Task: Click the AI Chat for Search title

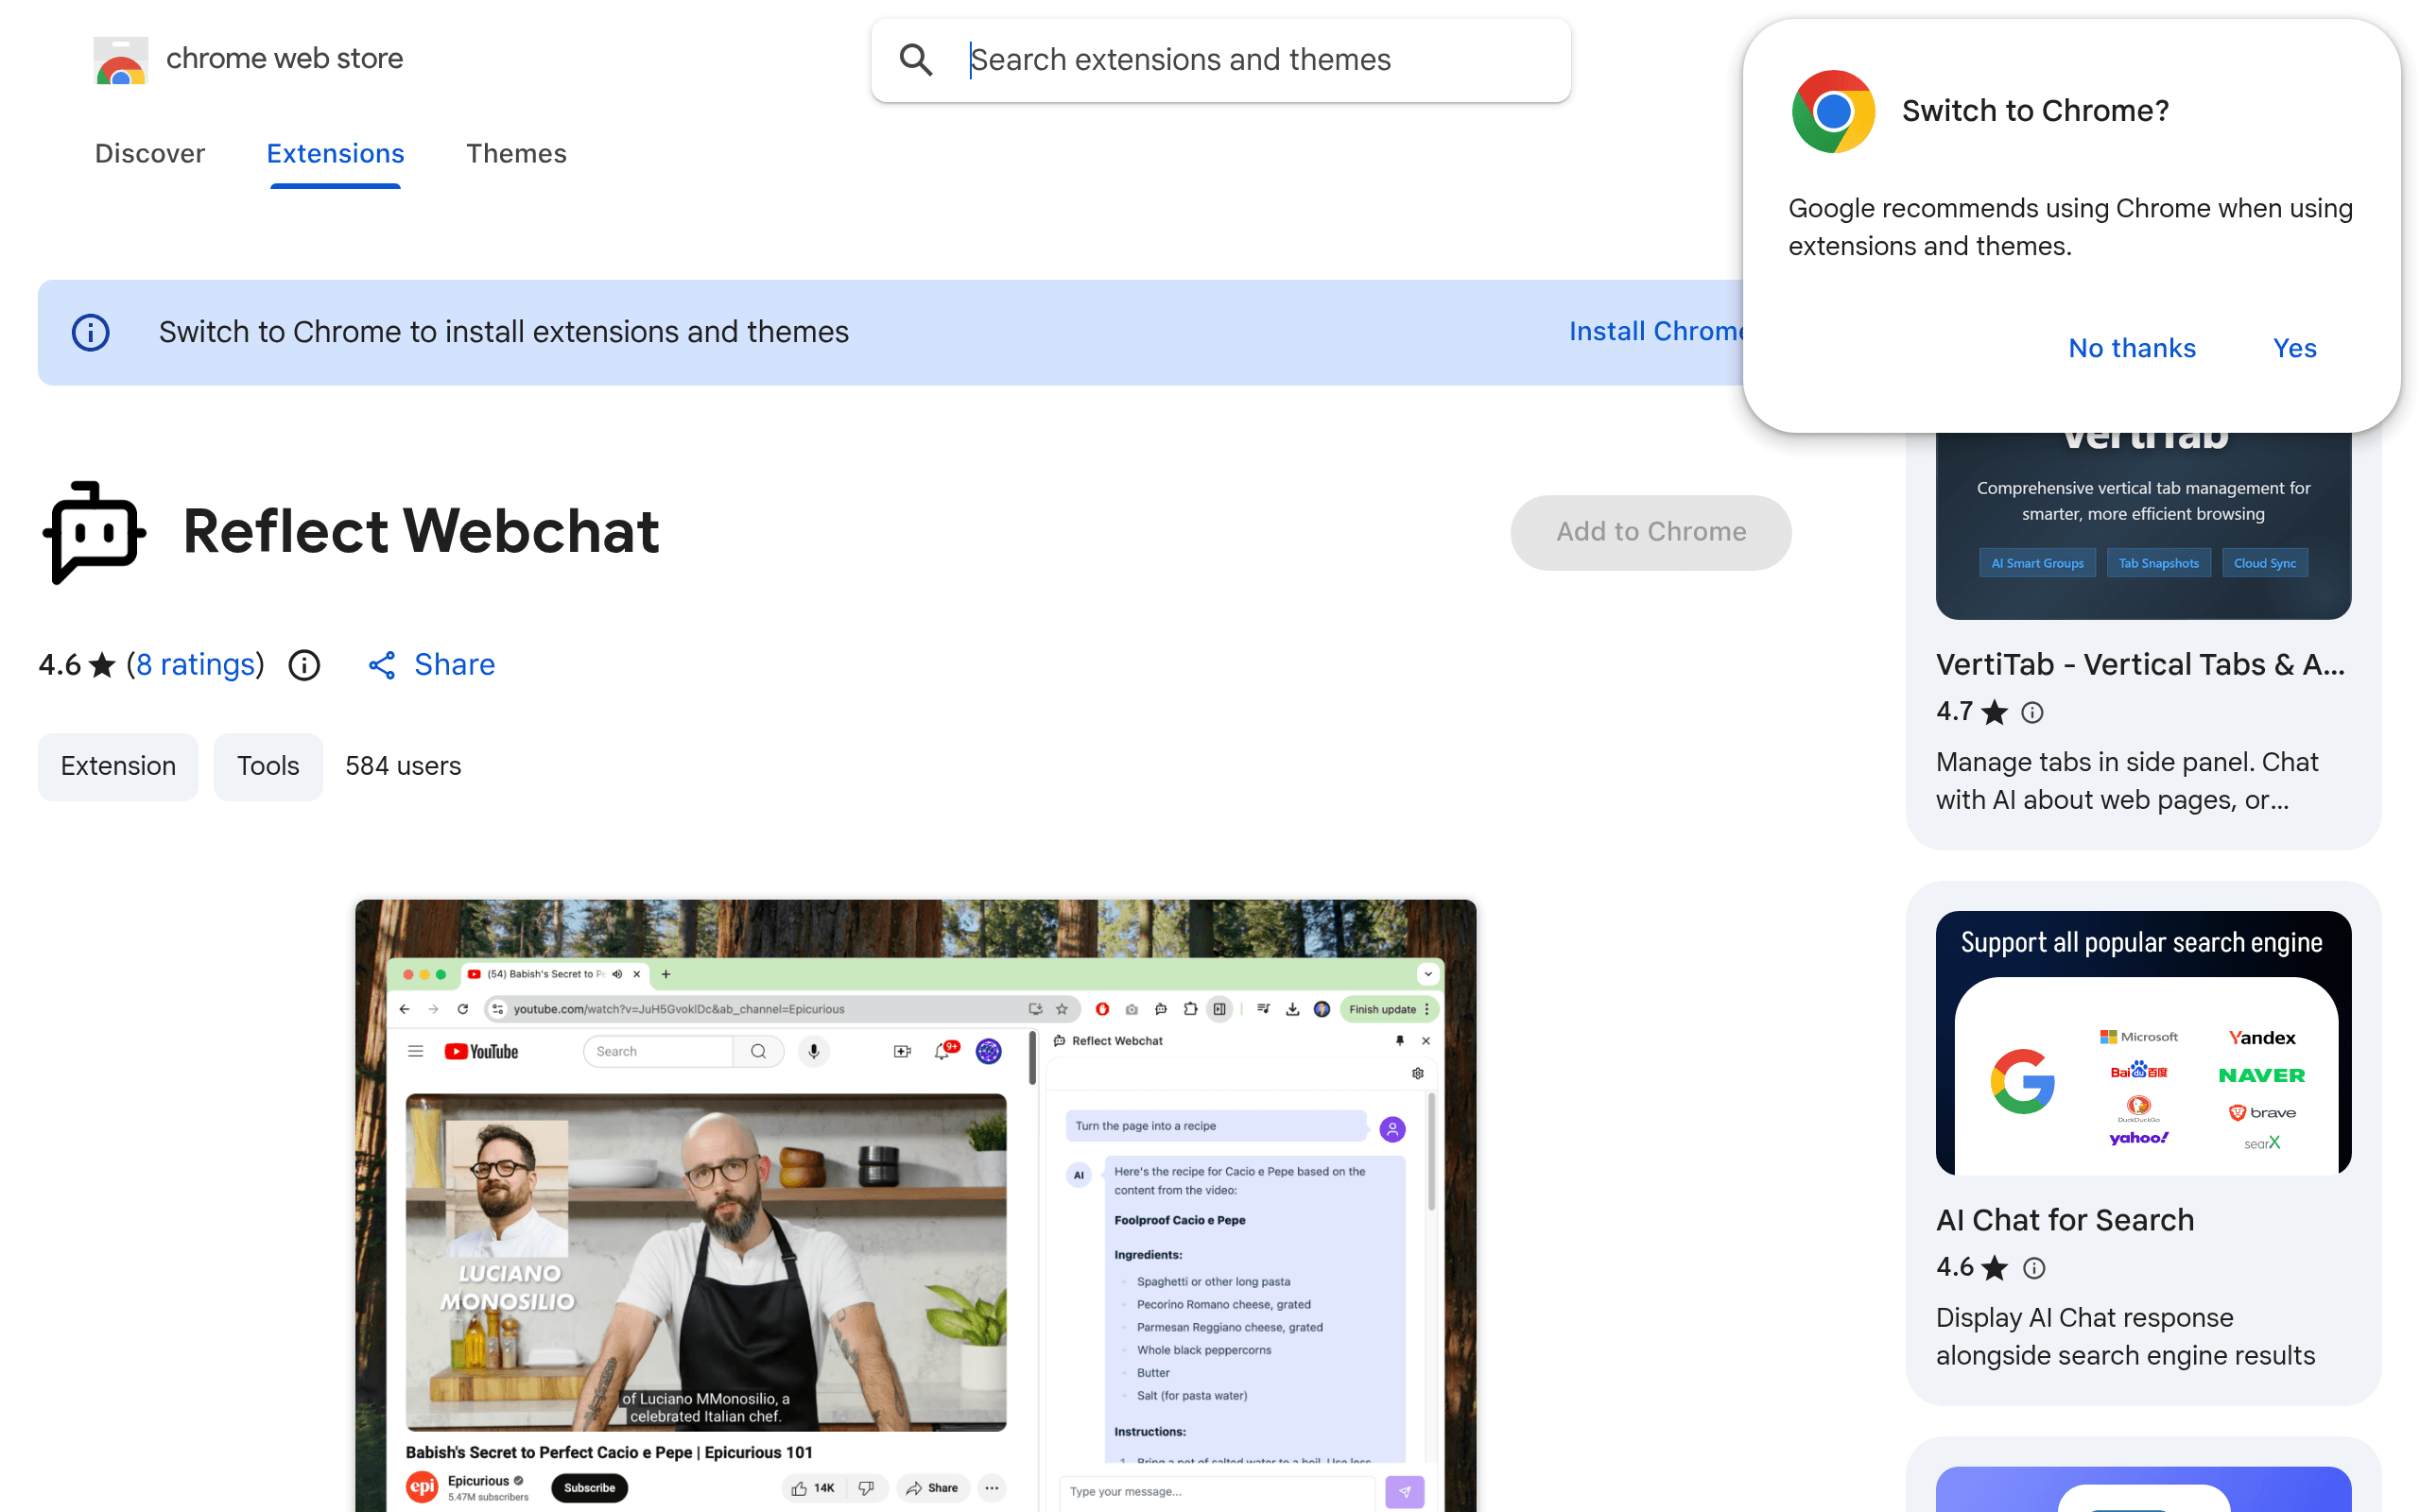Action: (2065, 1220)
